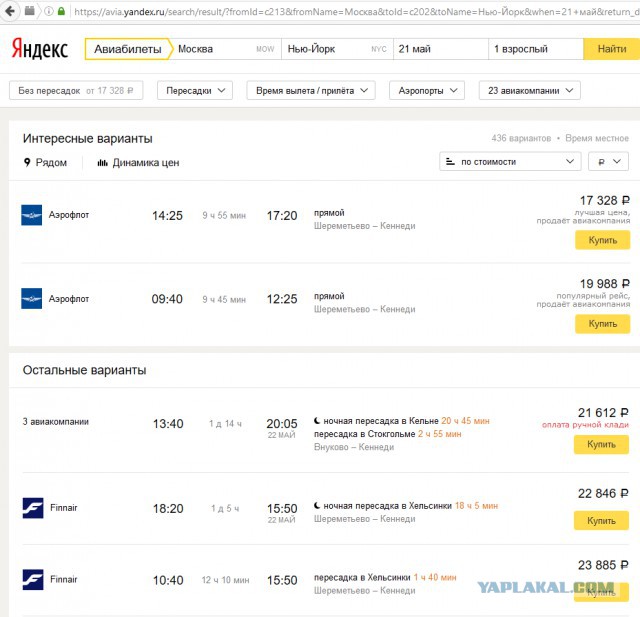The height and width of the screenshot is (617, 640).
Task: Expand the Аэропорты filter dropdown
Action: pyautogui.click(x=427, y=91)
